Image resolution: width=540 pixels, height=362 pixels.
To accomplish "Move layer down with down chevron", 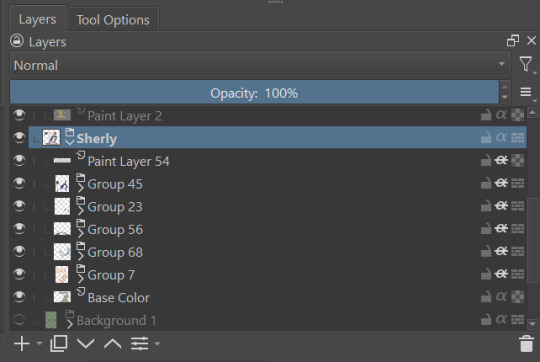I will 85,343.
